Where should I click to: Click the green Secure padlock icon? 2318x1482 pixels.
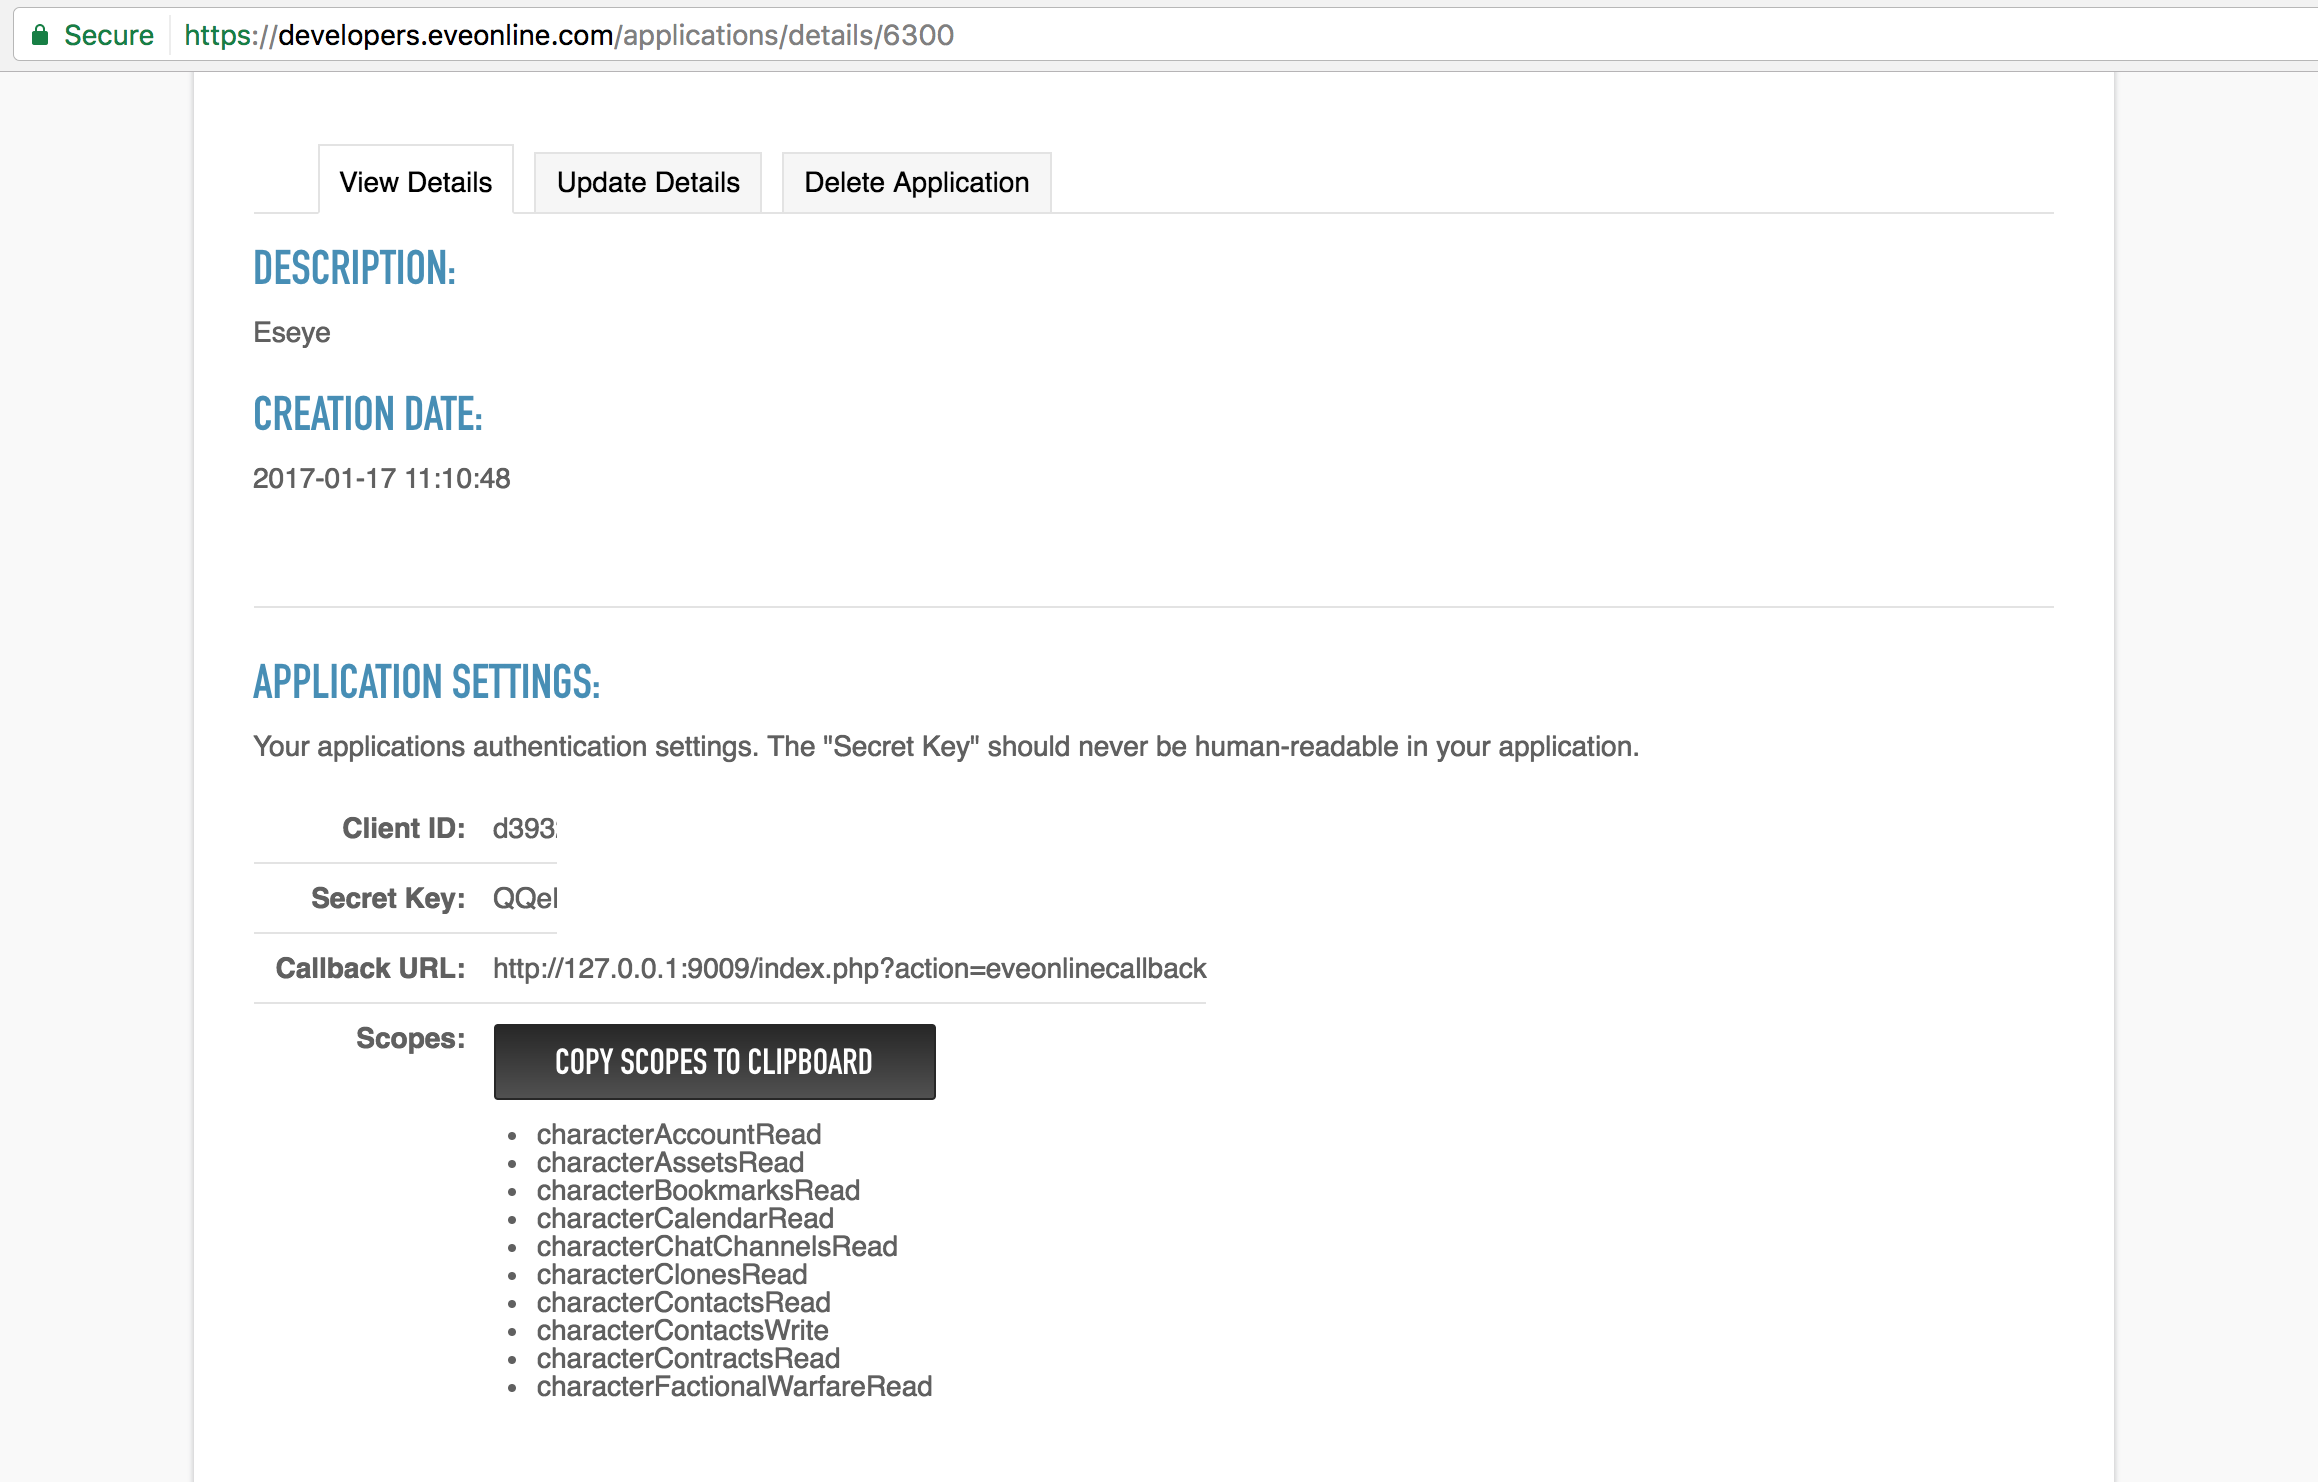[x=40, y=36]
